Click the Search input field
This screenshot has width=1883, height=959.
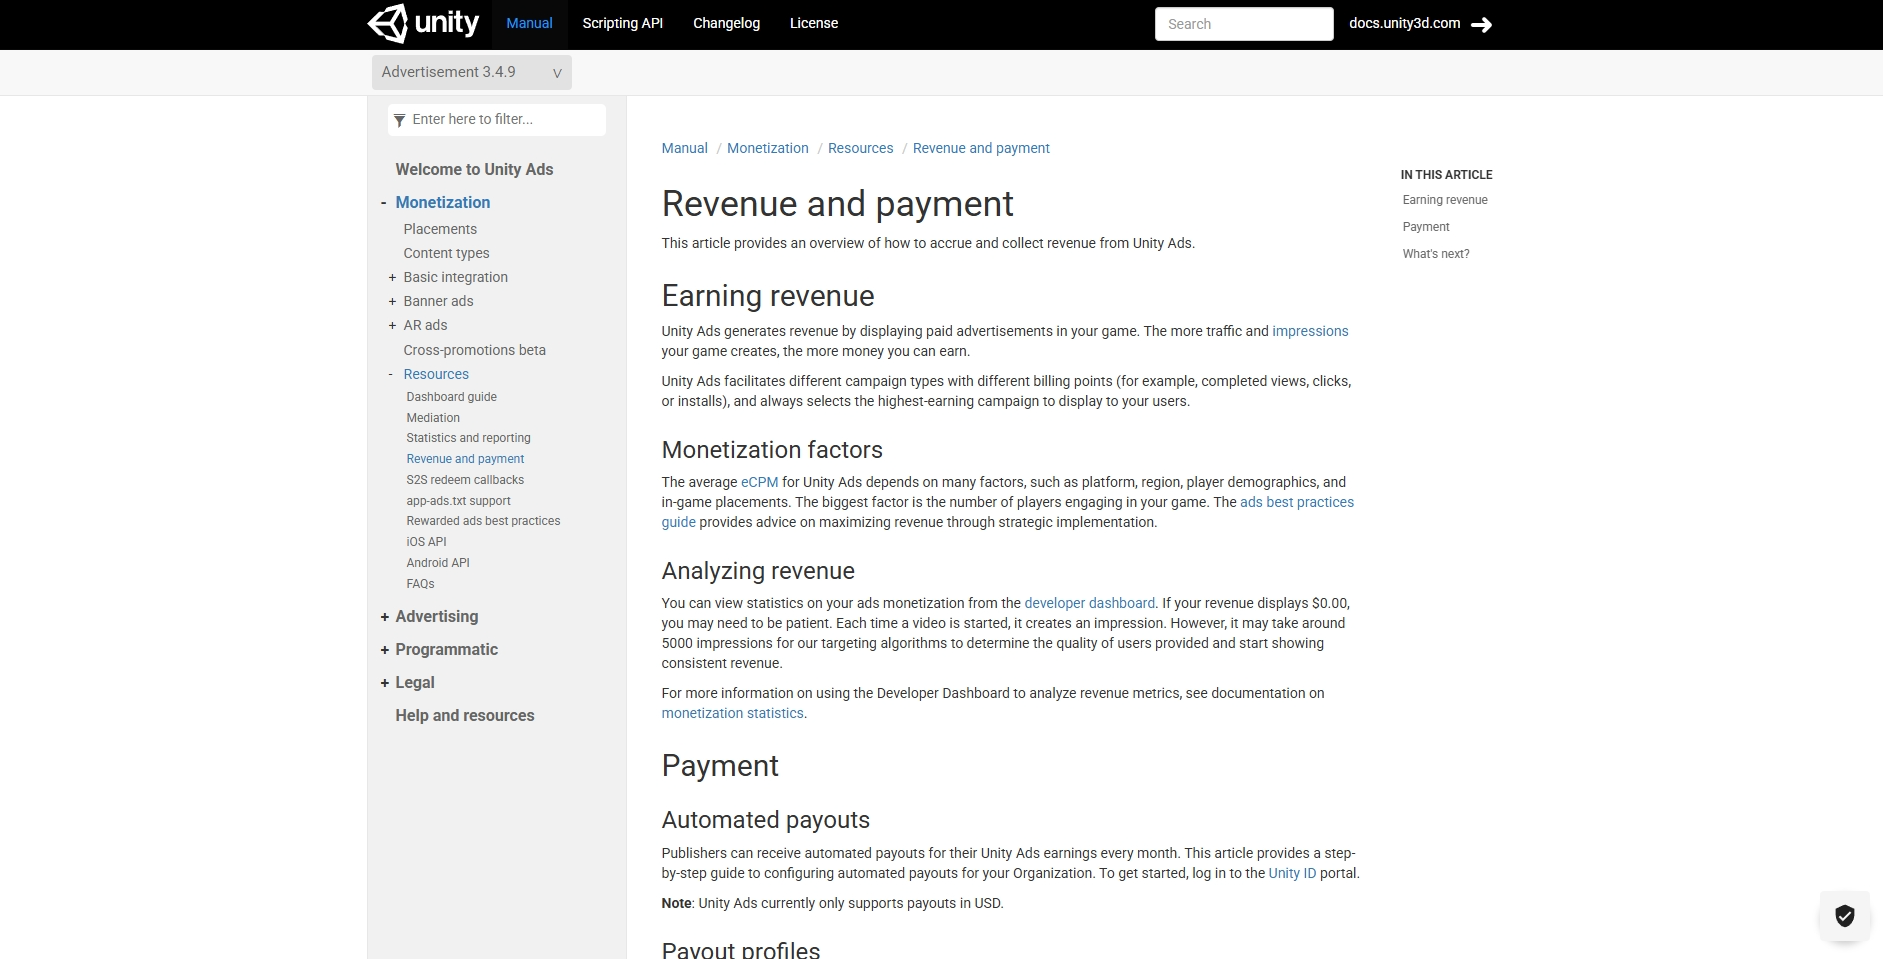click(x=1244, y=24)
